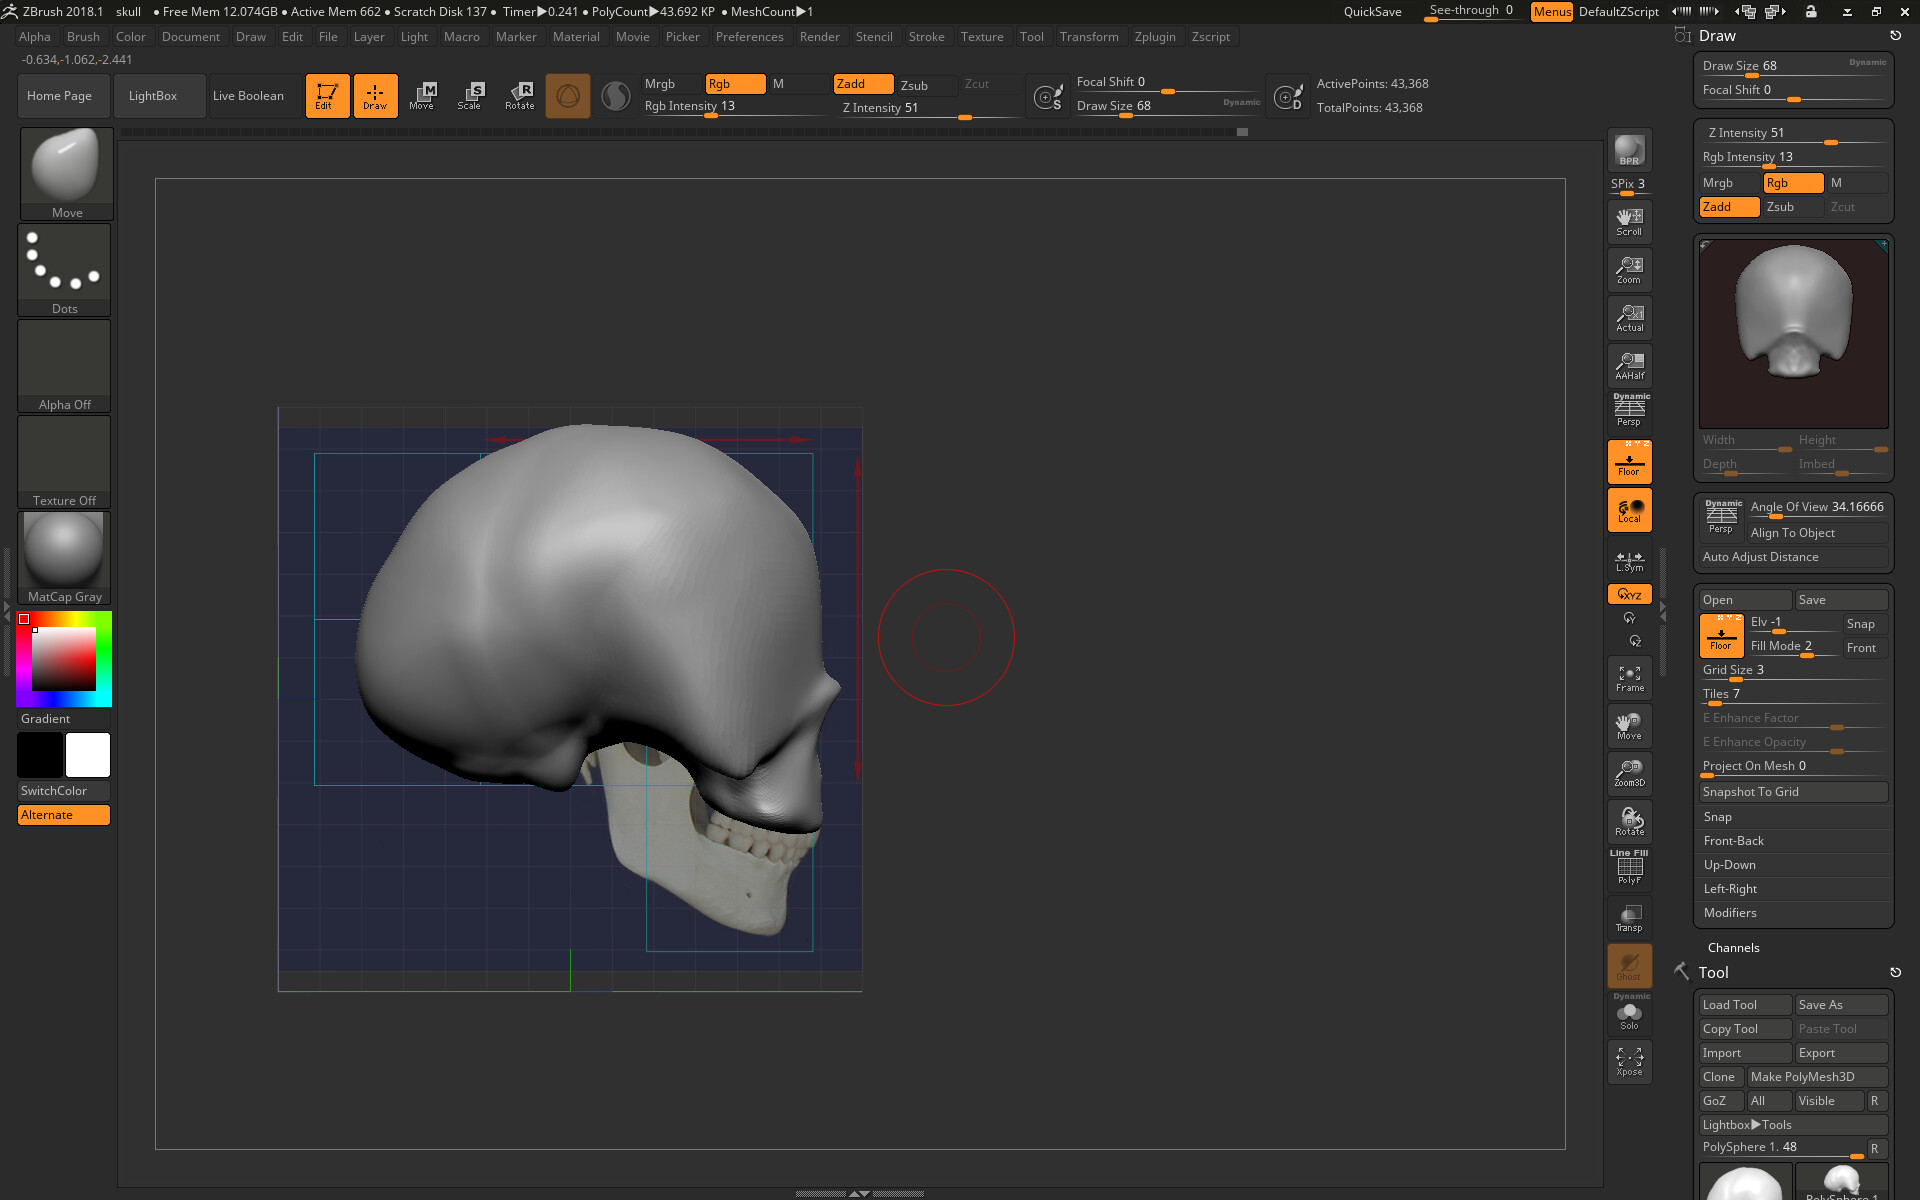
Task: Adjust Angle Of View slider
Action: (x=1817, y=508)
